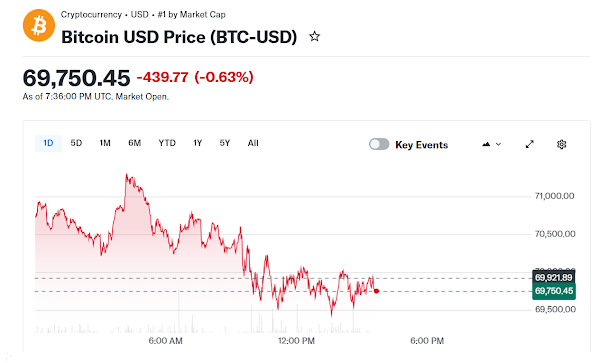Image resolution: width=600 pixels, height=363 pixels.
Task: Switch to the 5D time range
Action: coord(76,143)
